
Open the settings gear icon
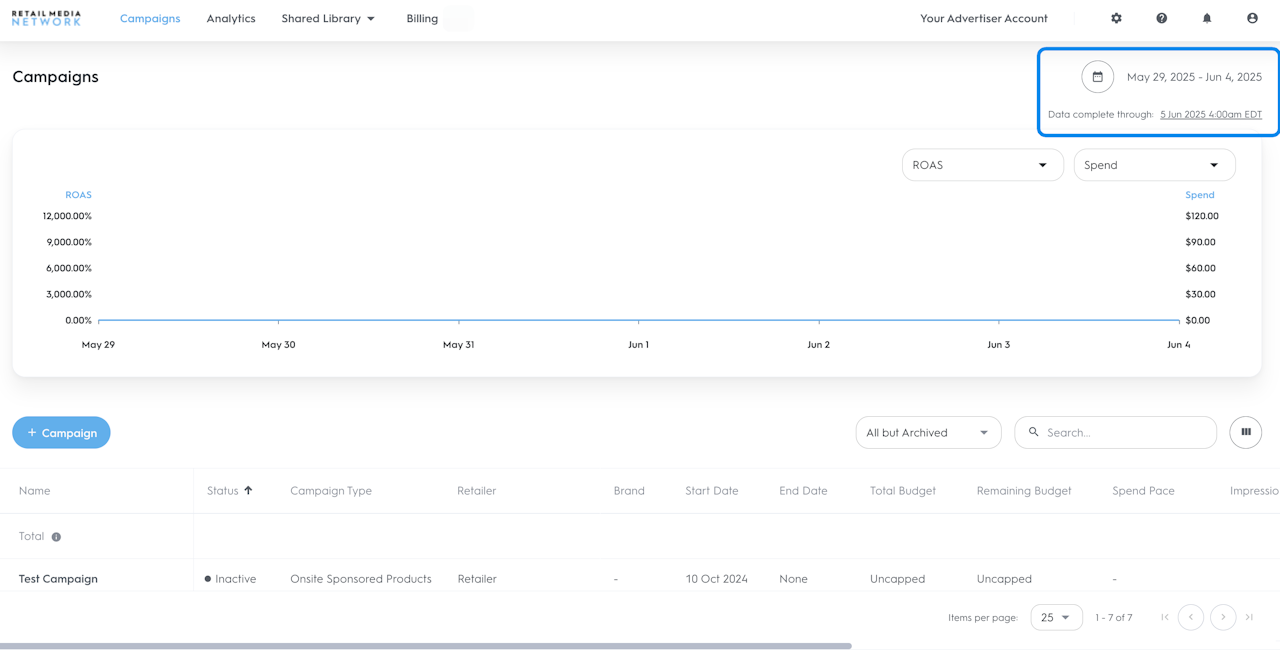(1116, 18)
